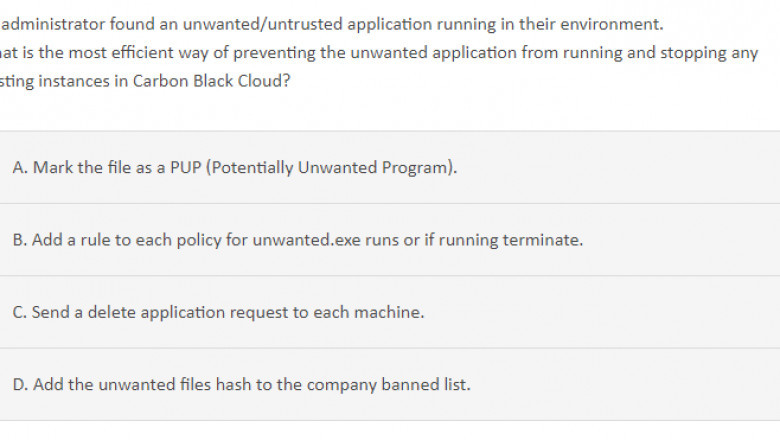
Task: Click the question line beginning 'at is the most efficient way'
Action: point(379,53)
